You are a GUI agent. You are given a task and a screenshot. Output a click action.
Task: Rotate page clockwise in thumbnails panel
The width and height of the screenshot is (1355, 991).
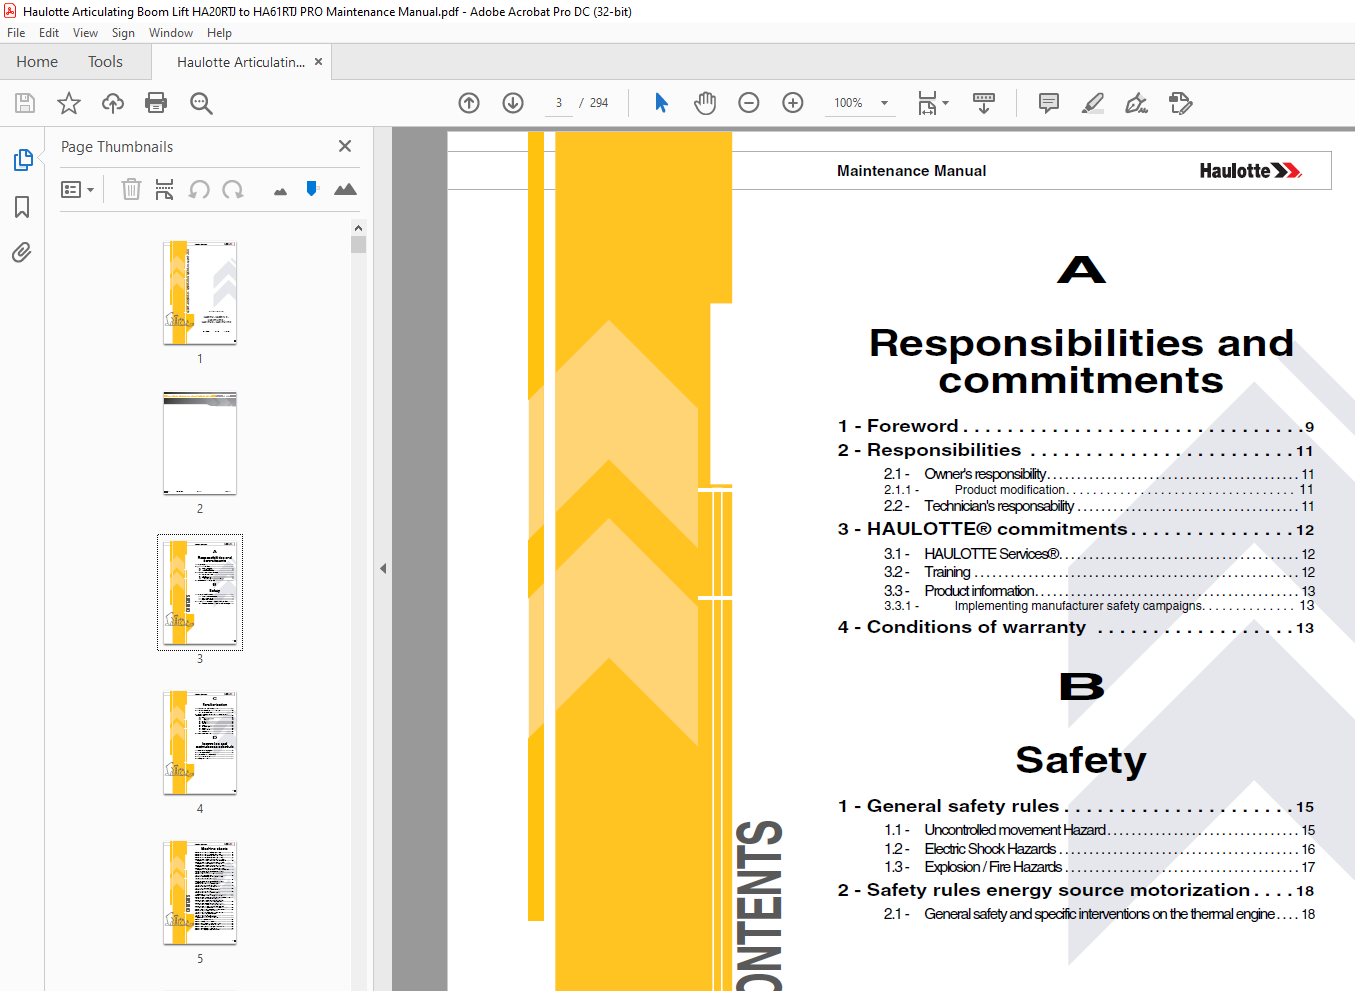pyautogui.click(x=233, y=189)
